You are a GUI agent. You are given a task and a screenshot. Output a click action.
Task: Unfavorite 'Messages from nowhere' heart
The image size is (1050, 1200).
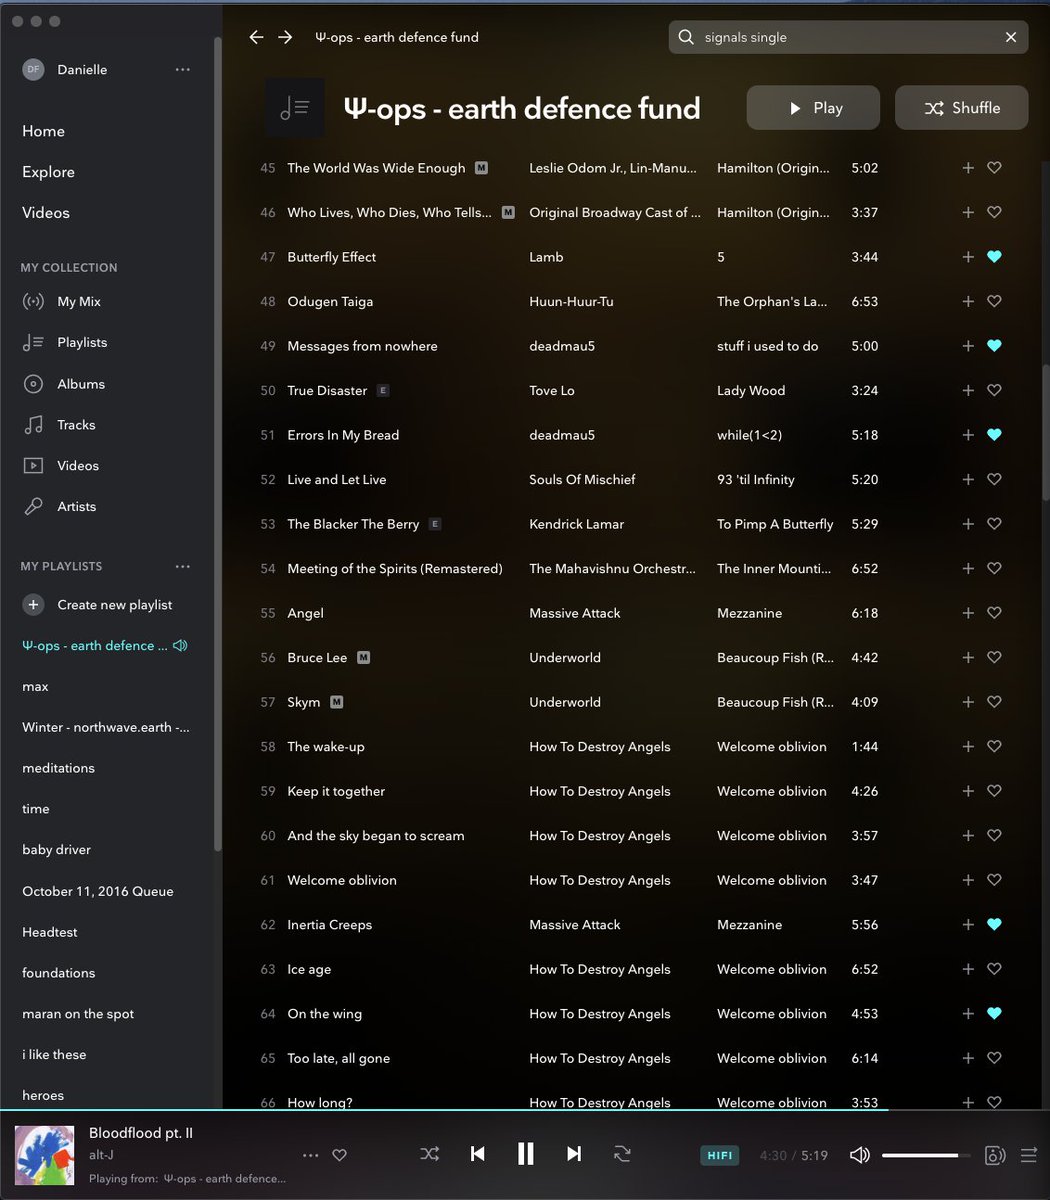click(994, 346)
